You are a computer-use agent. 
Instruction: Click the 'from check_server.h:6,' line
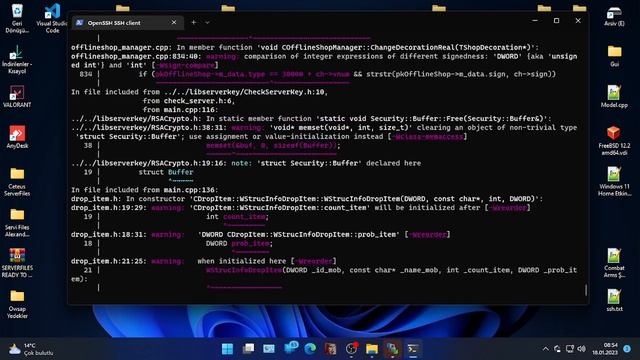click(x=189, y=101)
